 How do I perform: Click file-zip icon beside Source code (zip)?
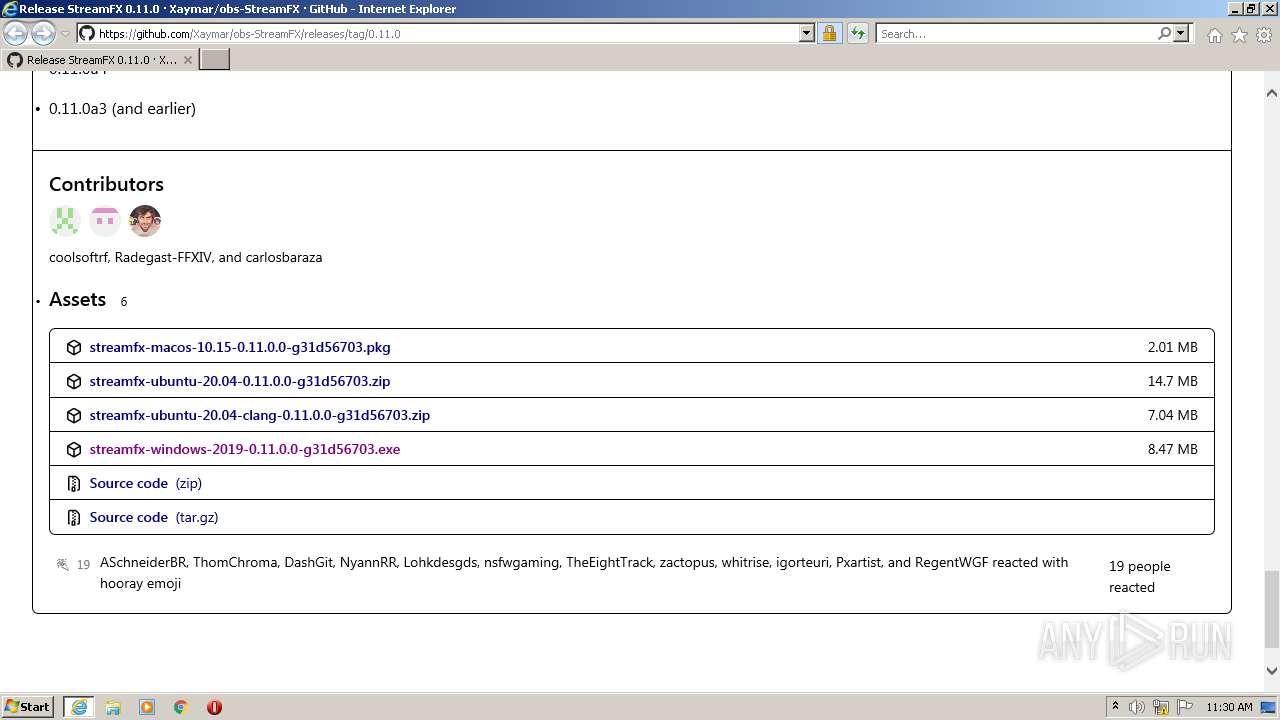[74, 484]
